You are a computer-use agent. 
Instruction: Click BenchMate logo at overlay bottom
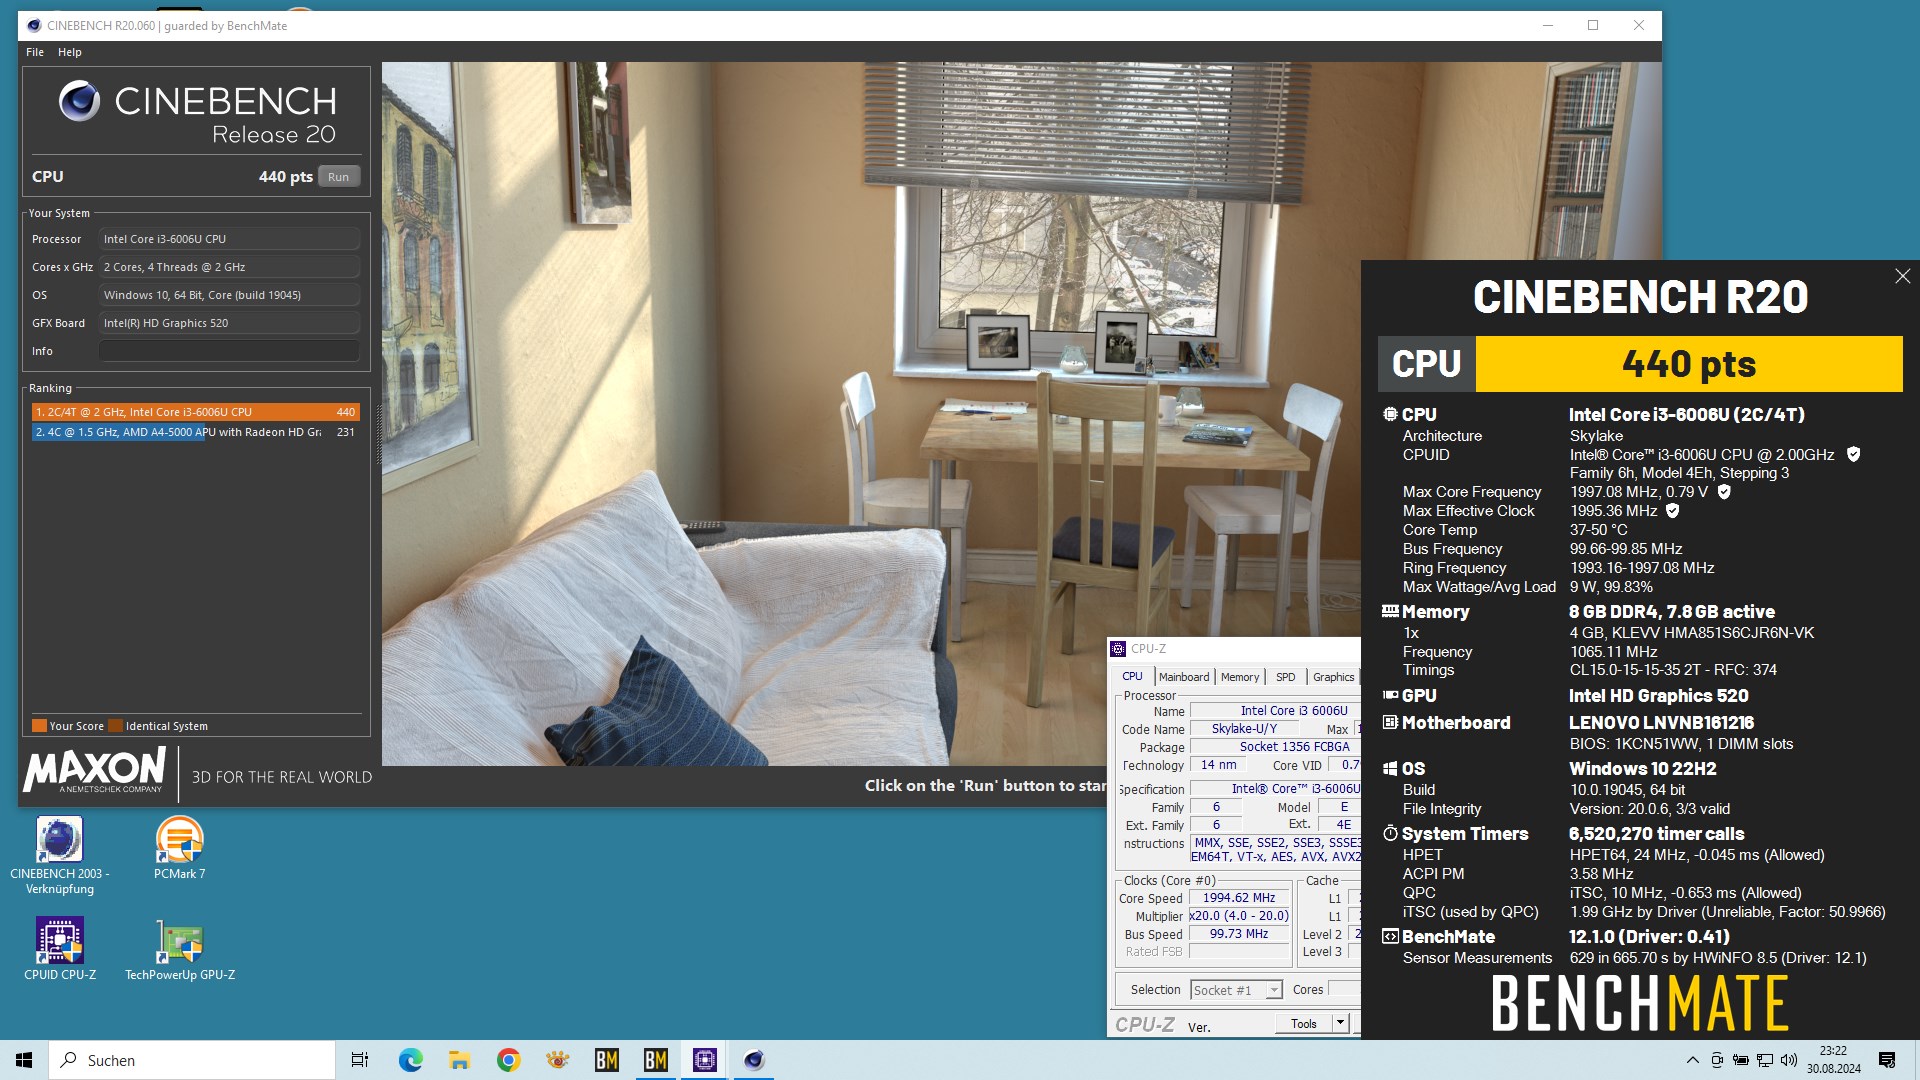(1640, 1004)
